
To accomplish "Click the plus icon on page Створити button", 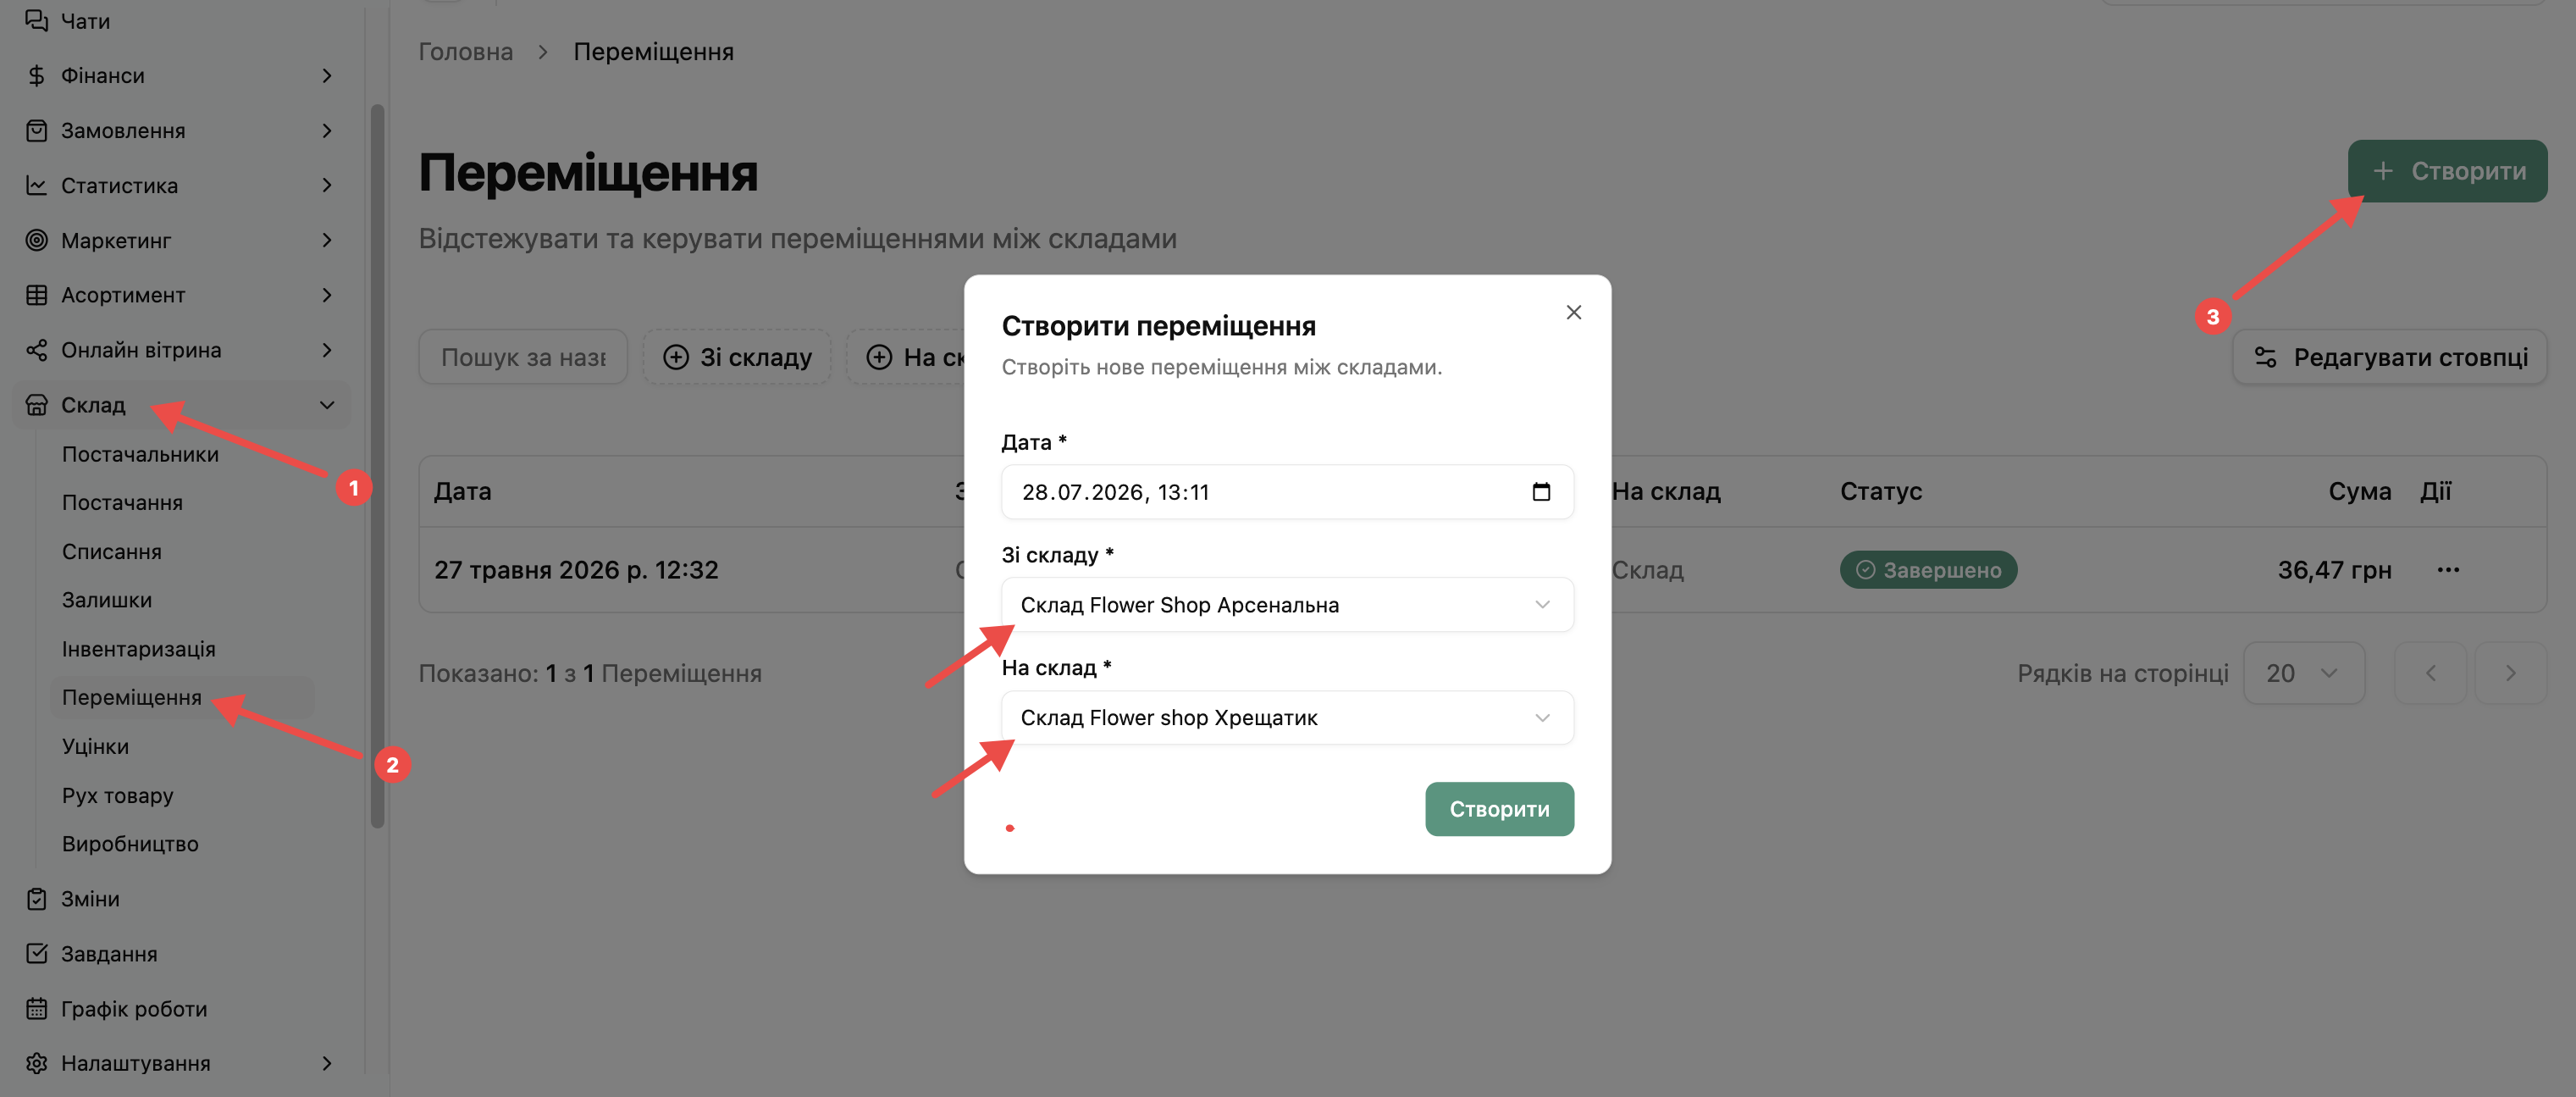I will click(2383, 171).
